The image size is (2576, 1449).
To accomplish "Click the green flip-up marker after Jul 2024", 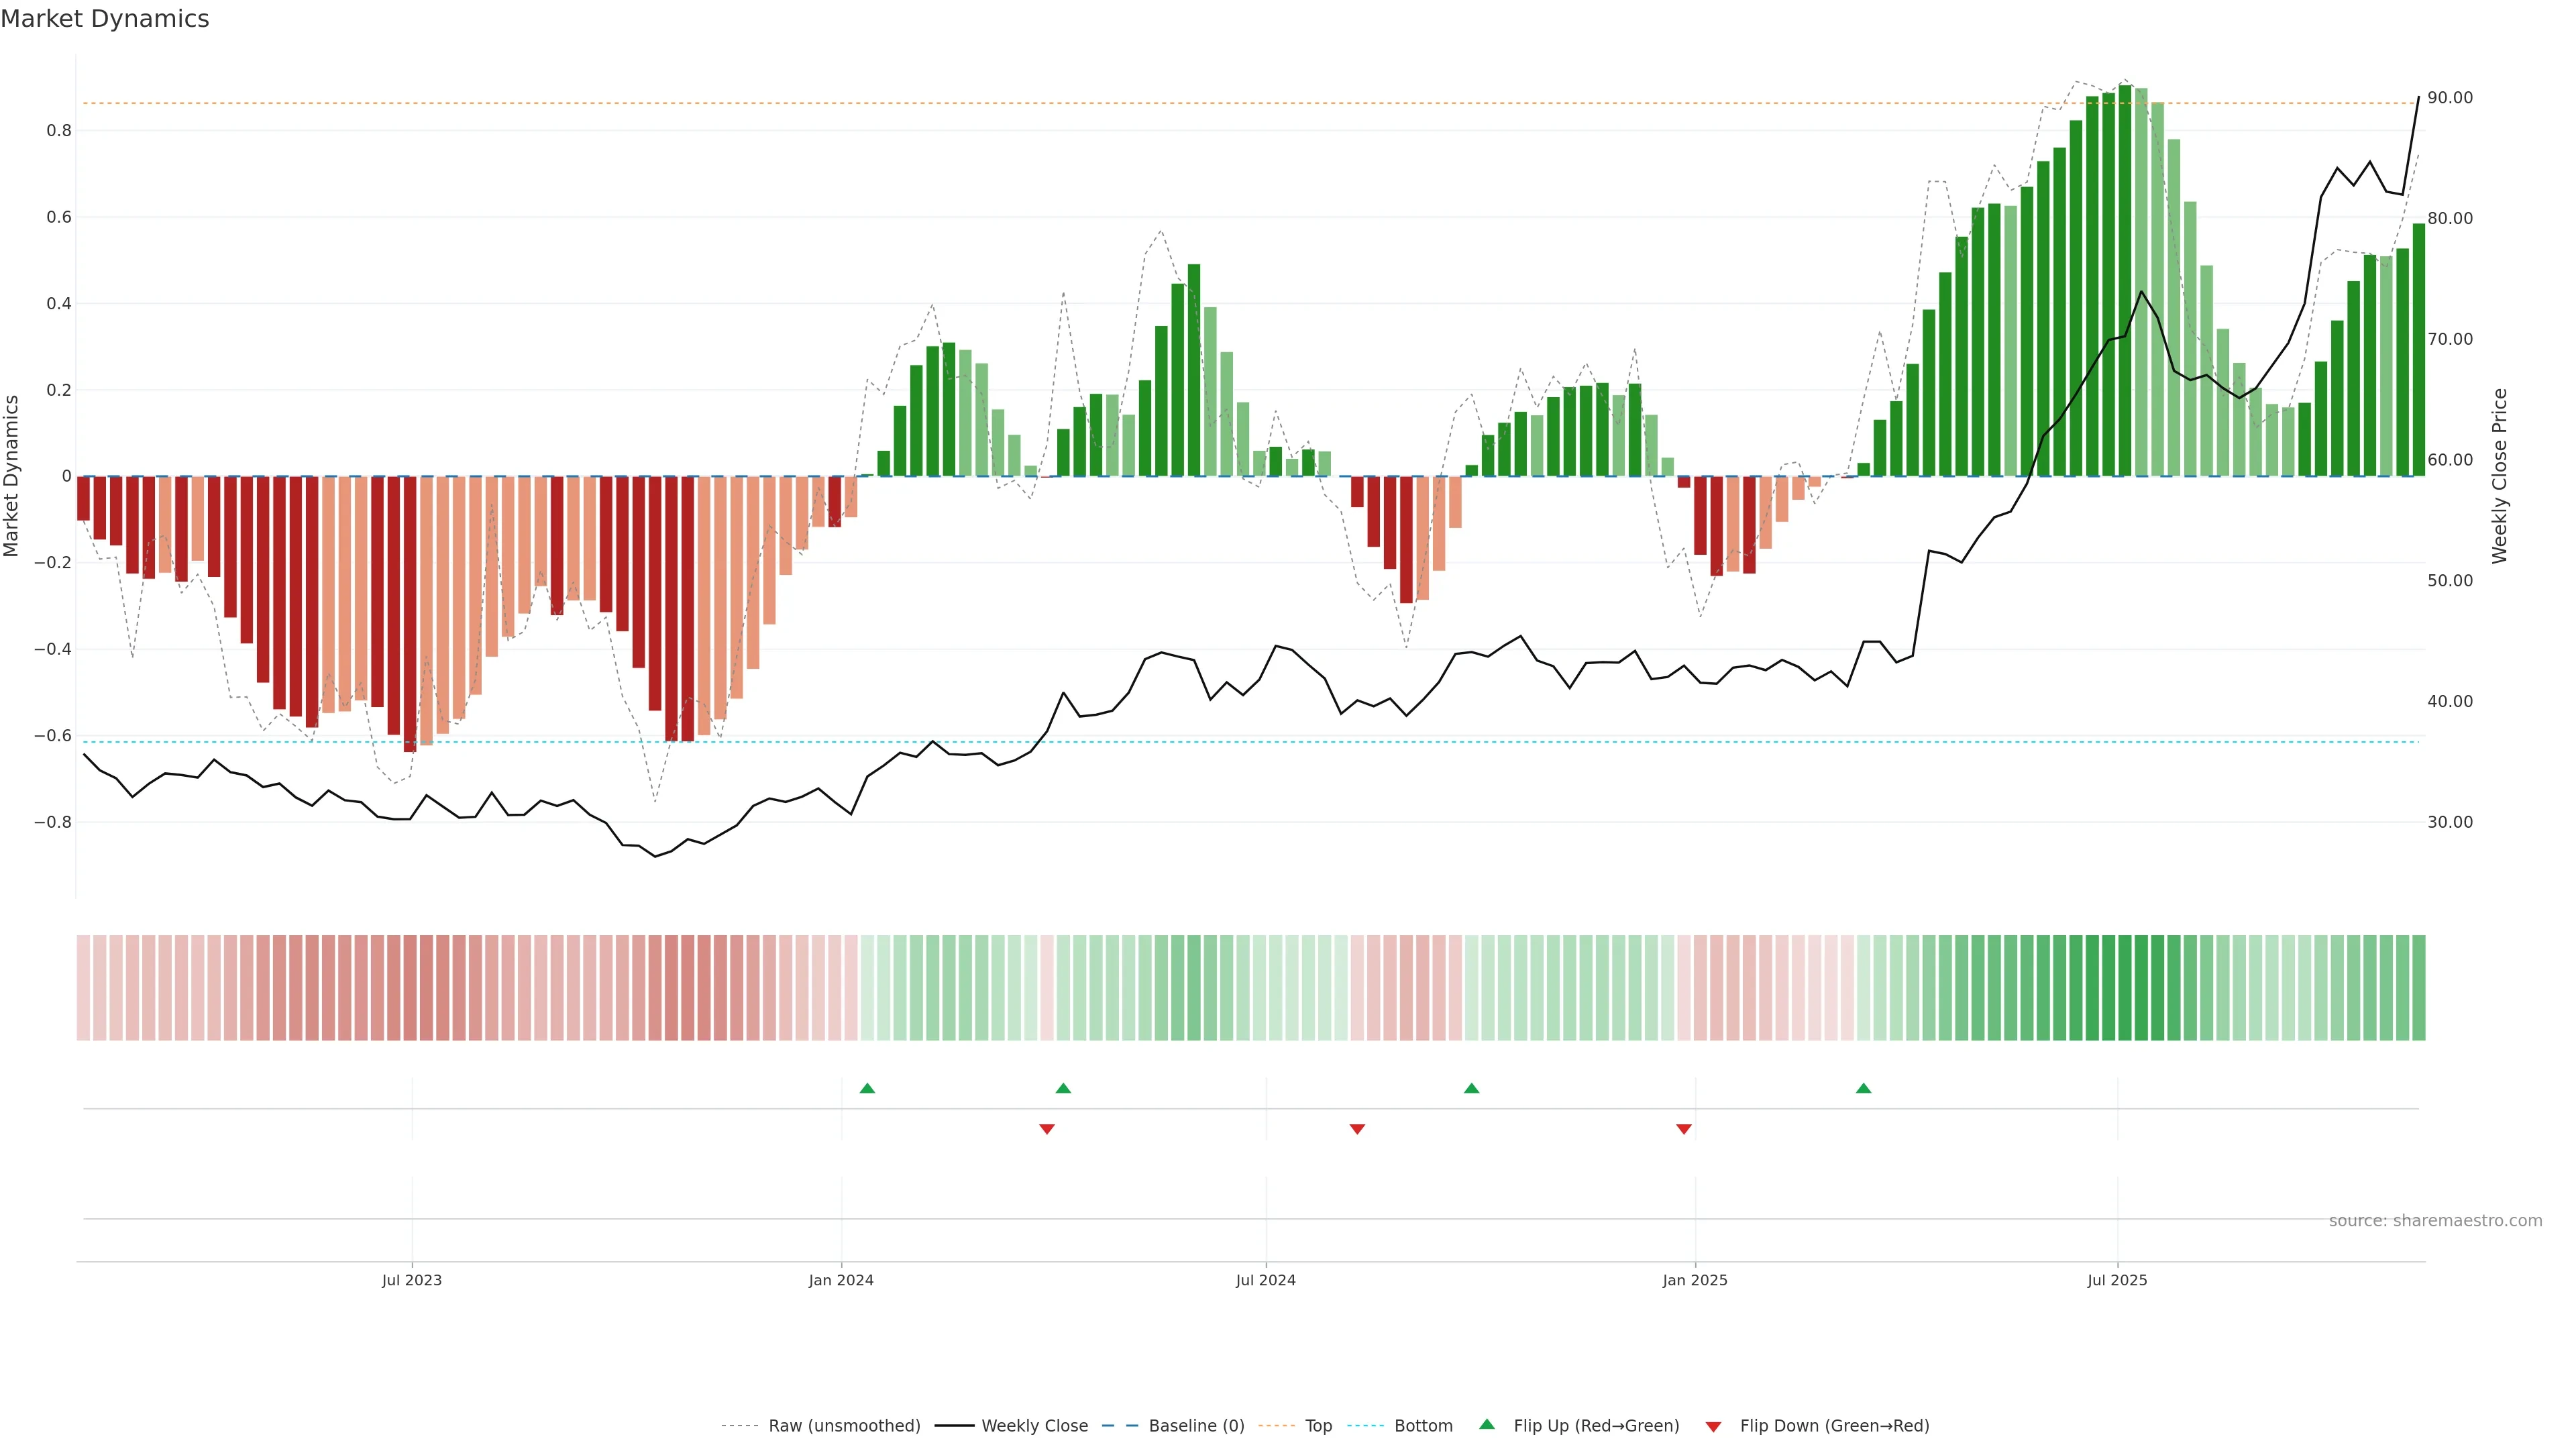I will 1471,1088.
